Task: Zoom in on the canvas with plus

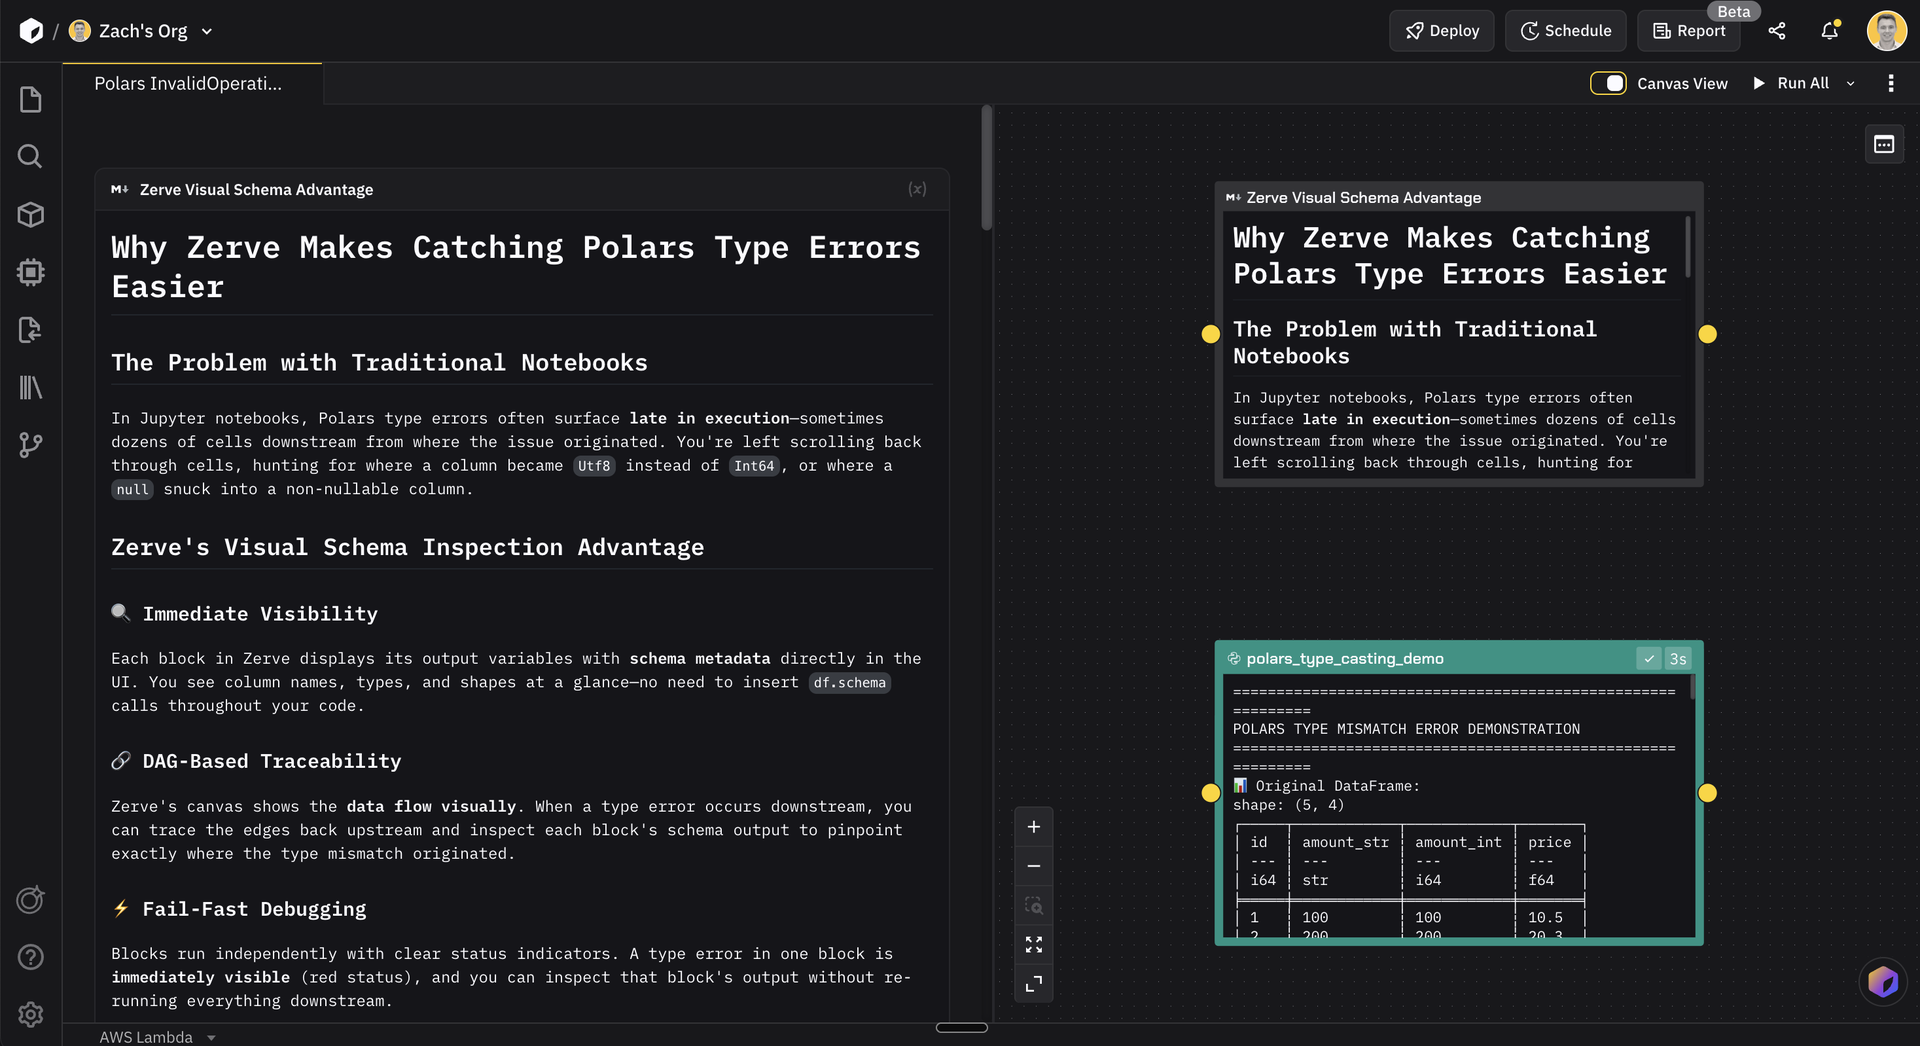Action: tap(1034, 827)
